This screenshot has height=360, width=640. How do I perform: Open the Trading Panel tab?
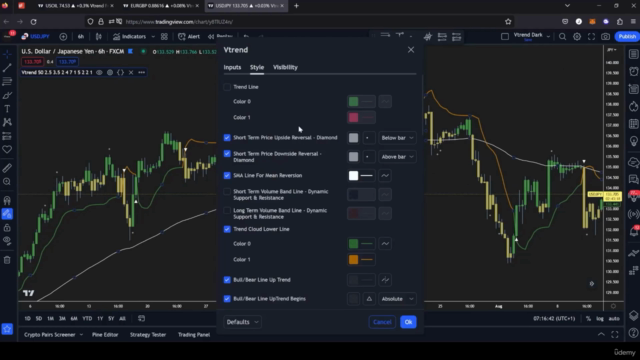tap(194, 335)
